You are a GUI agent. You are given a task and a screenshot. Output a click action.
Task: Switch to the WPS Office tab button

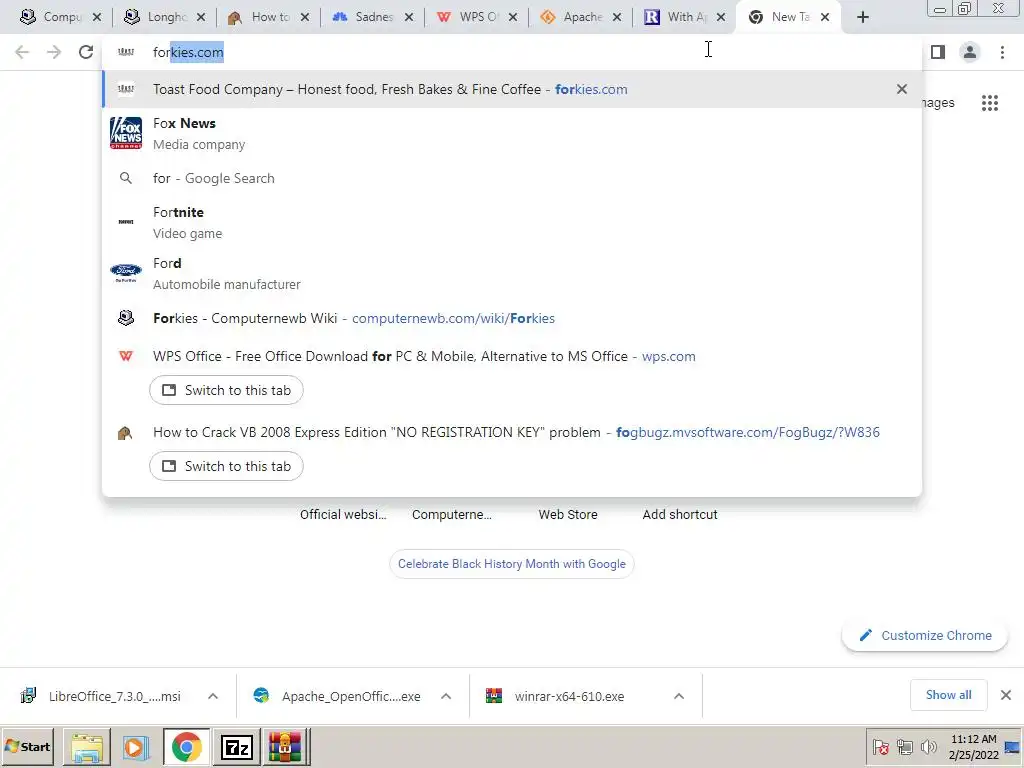click(x=226, y=390)
